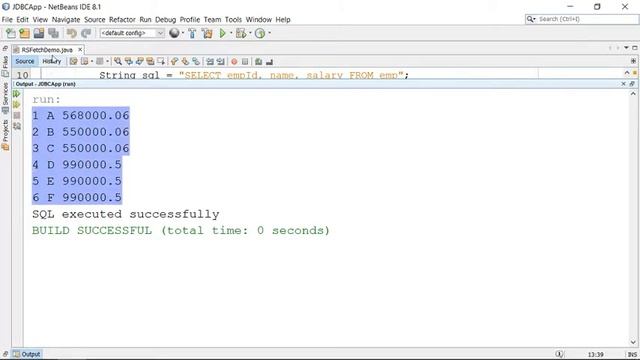Click the Last Edit editor toolbar icon
Viewport: 640px width, 360px height.
point(73,62)
